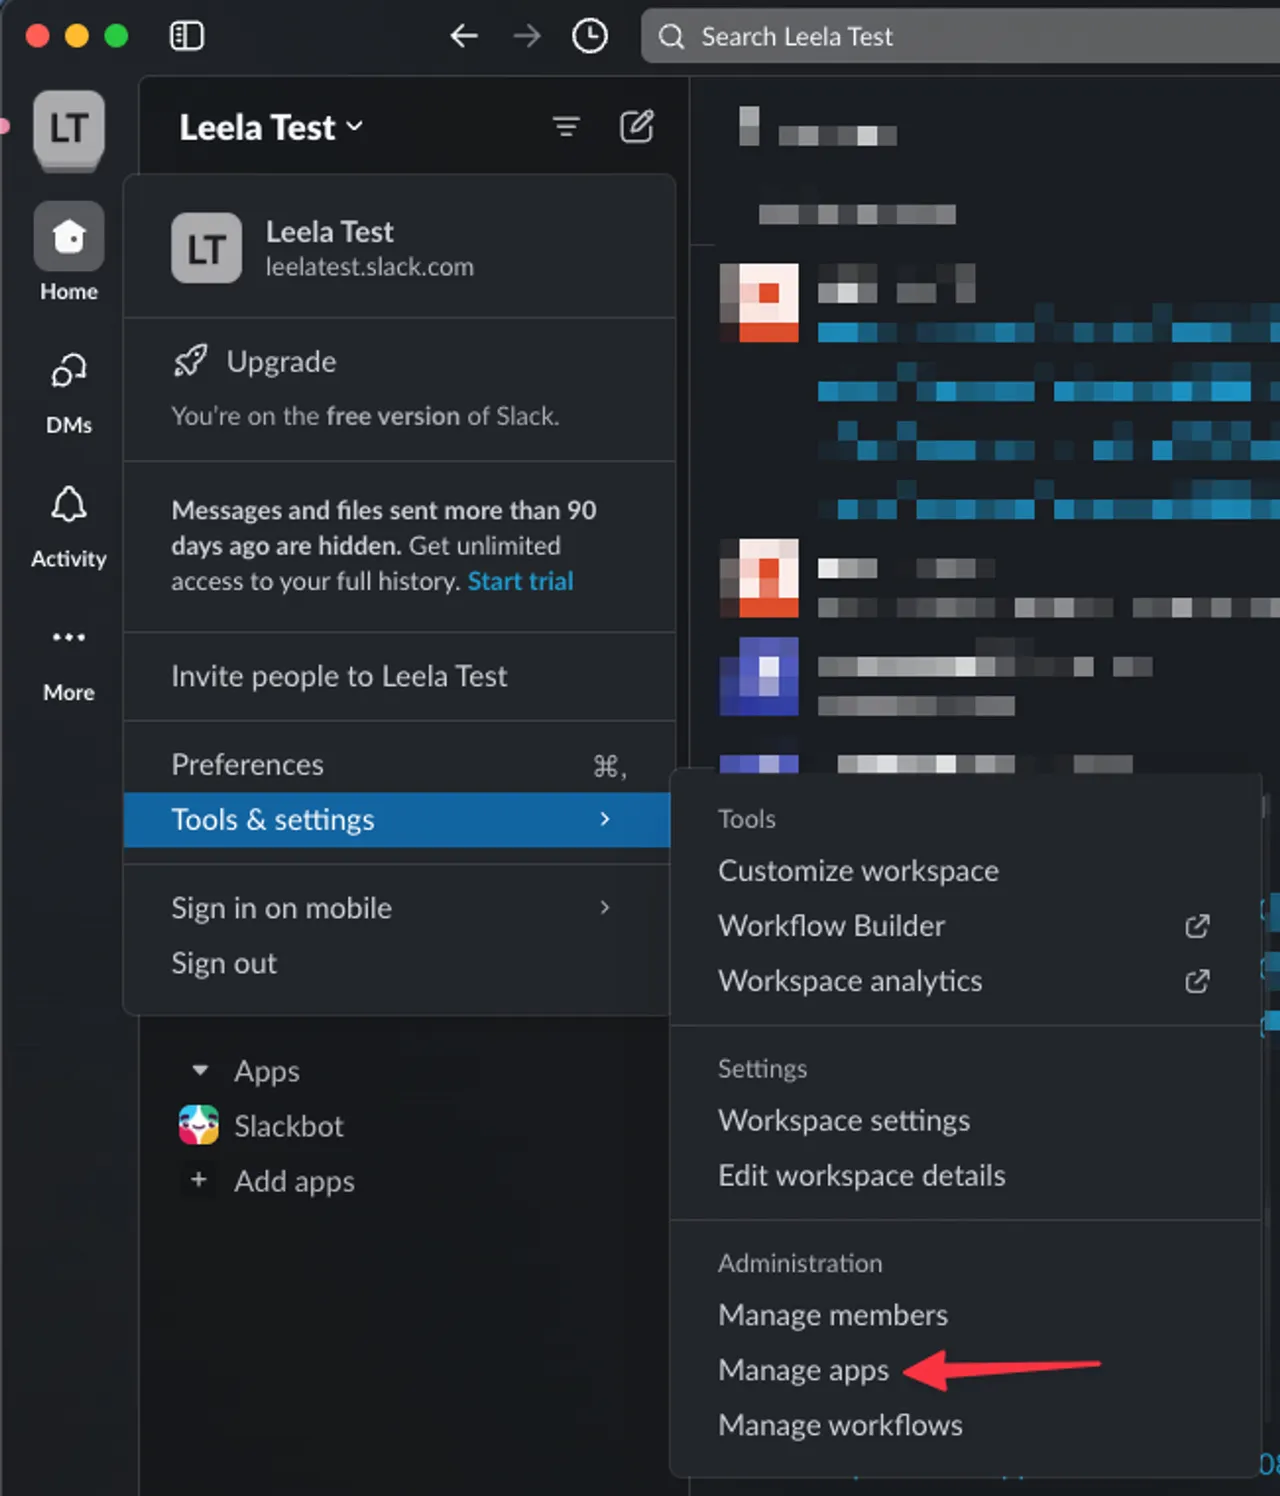Click the Start trial link
Screen dimensions: 1280x1496
521,581
